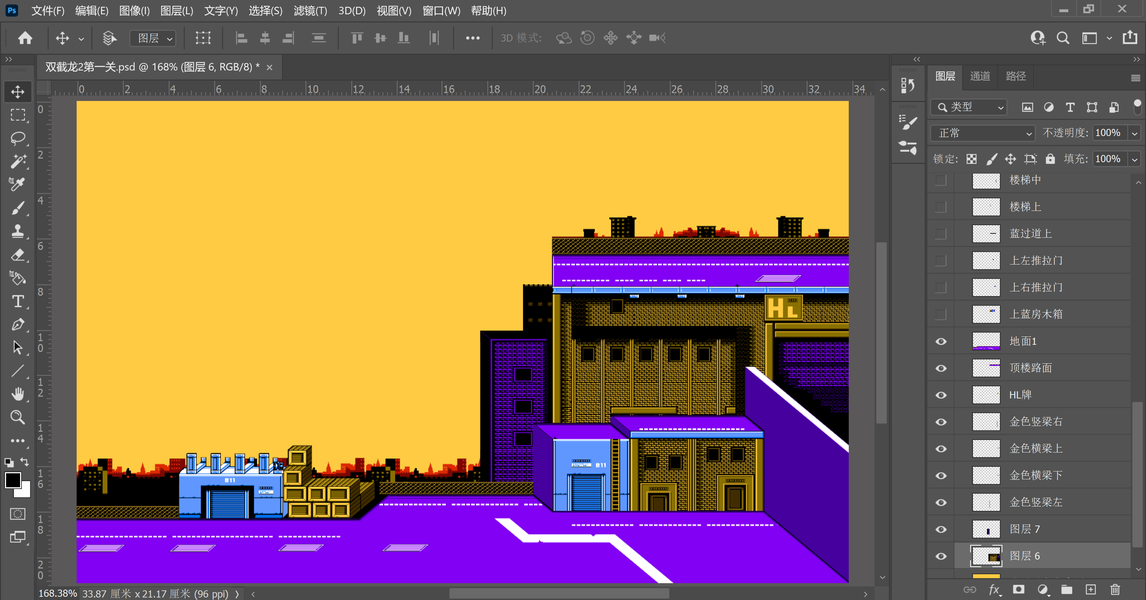Open the tool preset picker arrow
This screenshot has height=600, width=1146.
(81, 39)
